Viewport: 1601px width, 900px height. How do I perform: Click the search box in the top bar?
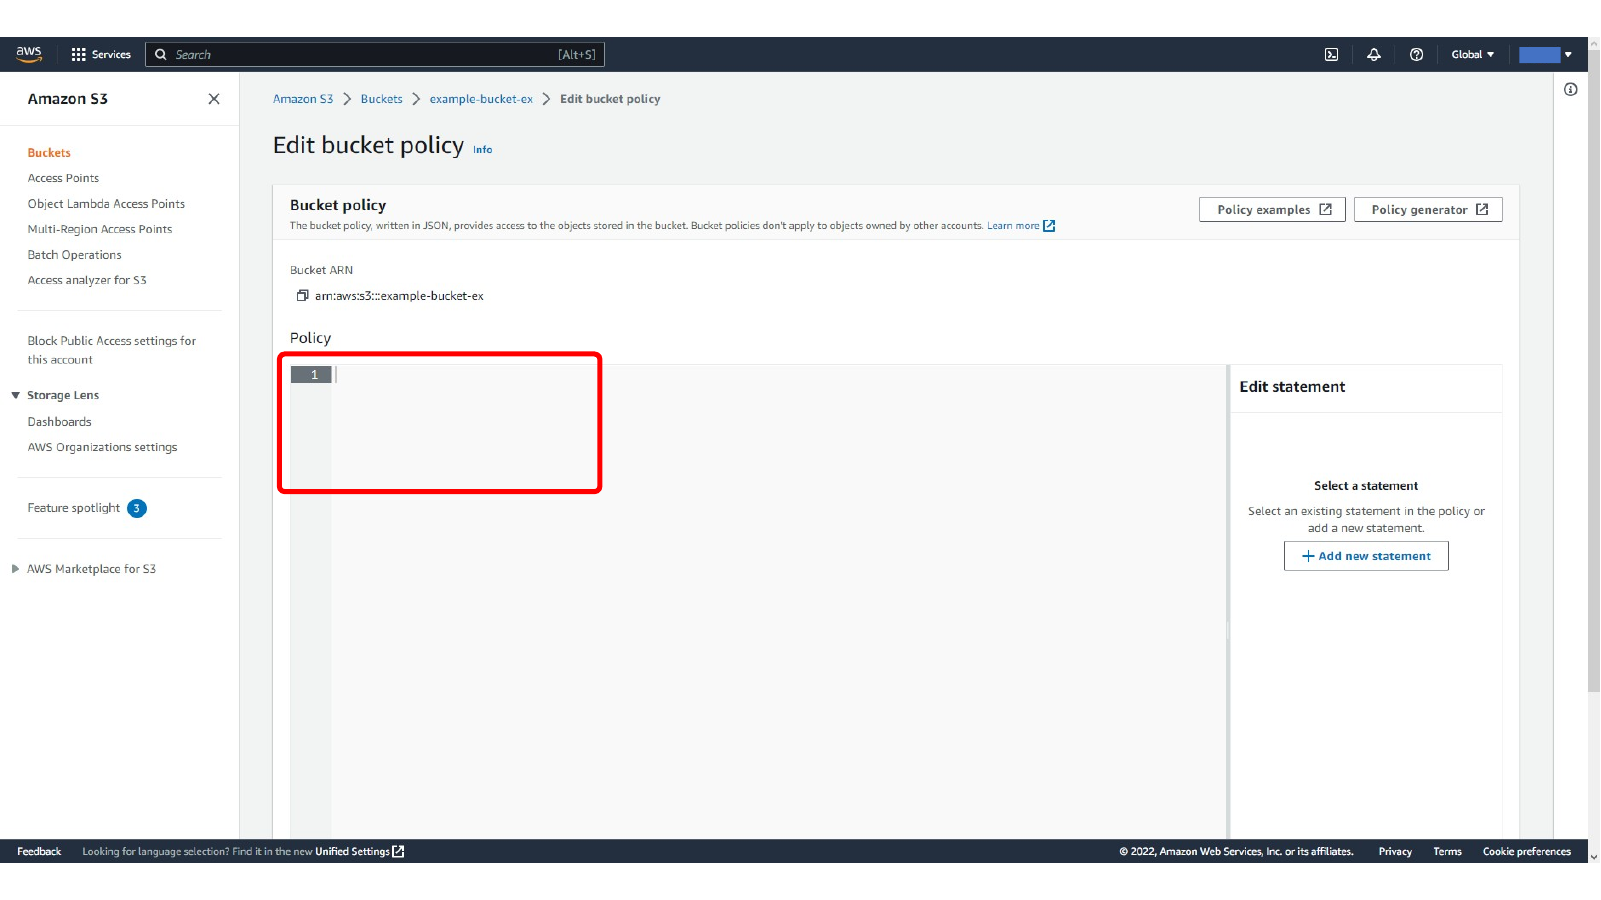[375, 54]
